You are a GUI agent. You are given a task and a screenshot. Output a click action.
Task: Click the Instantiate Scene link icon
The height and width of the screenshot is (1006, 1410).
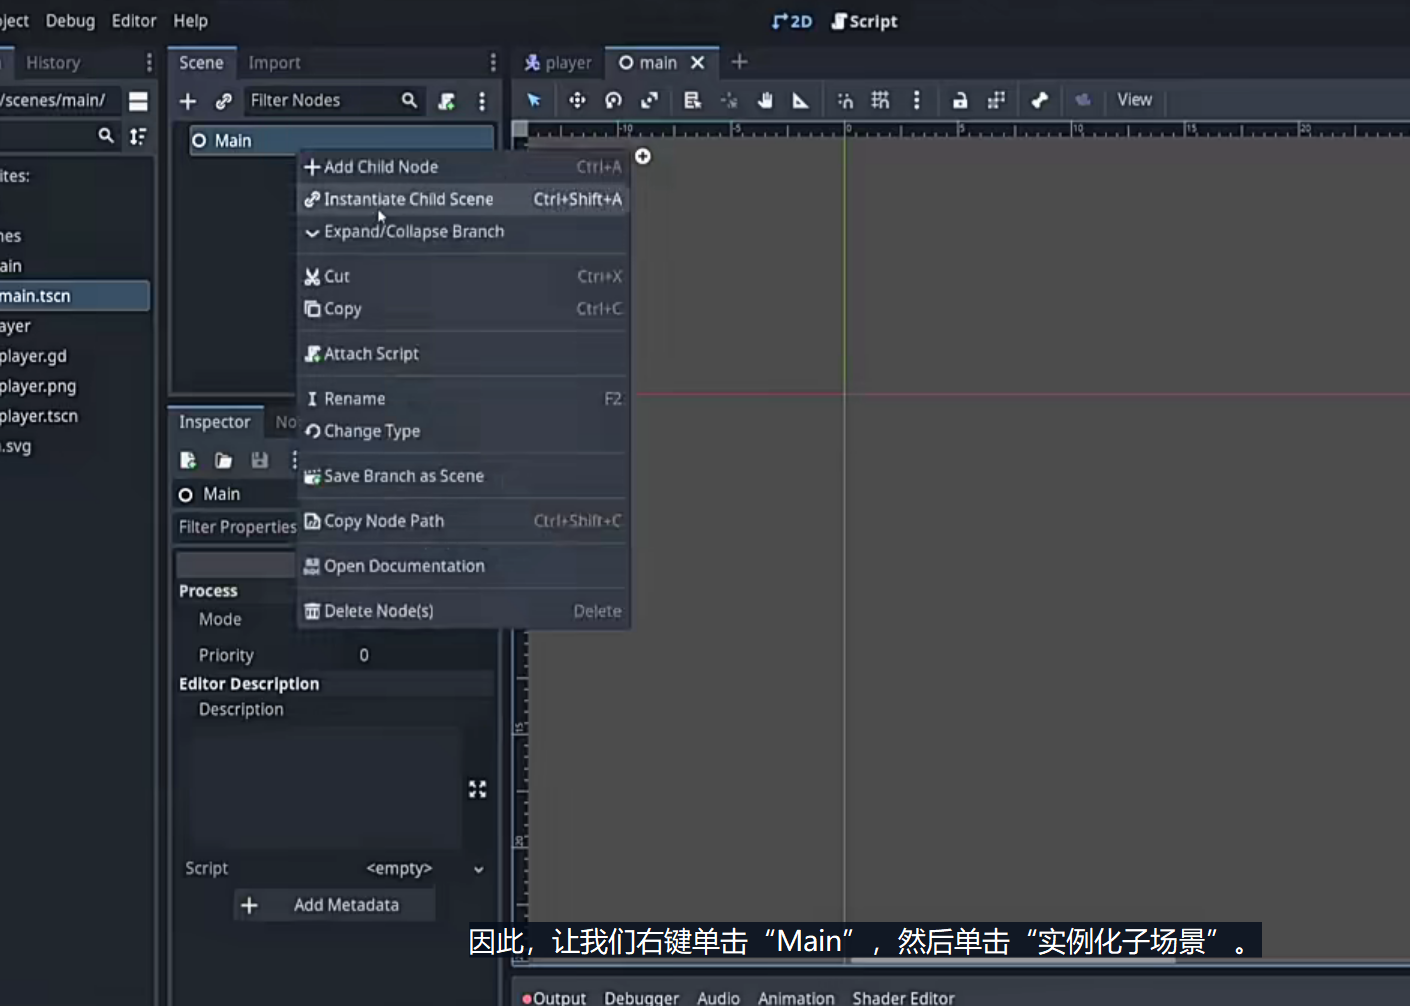(x=224, y=101)
